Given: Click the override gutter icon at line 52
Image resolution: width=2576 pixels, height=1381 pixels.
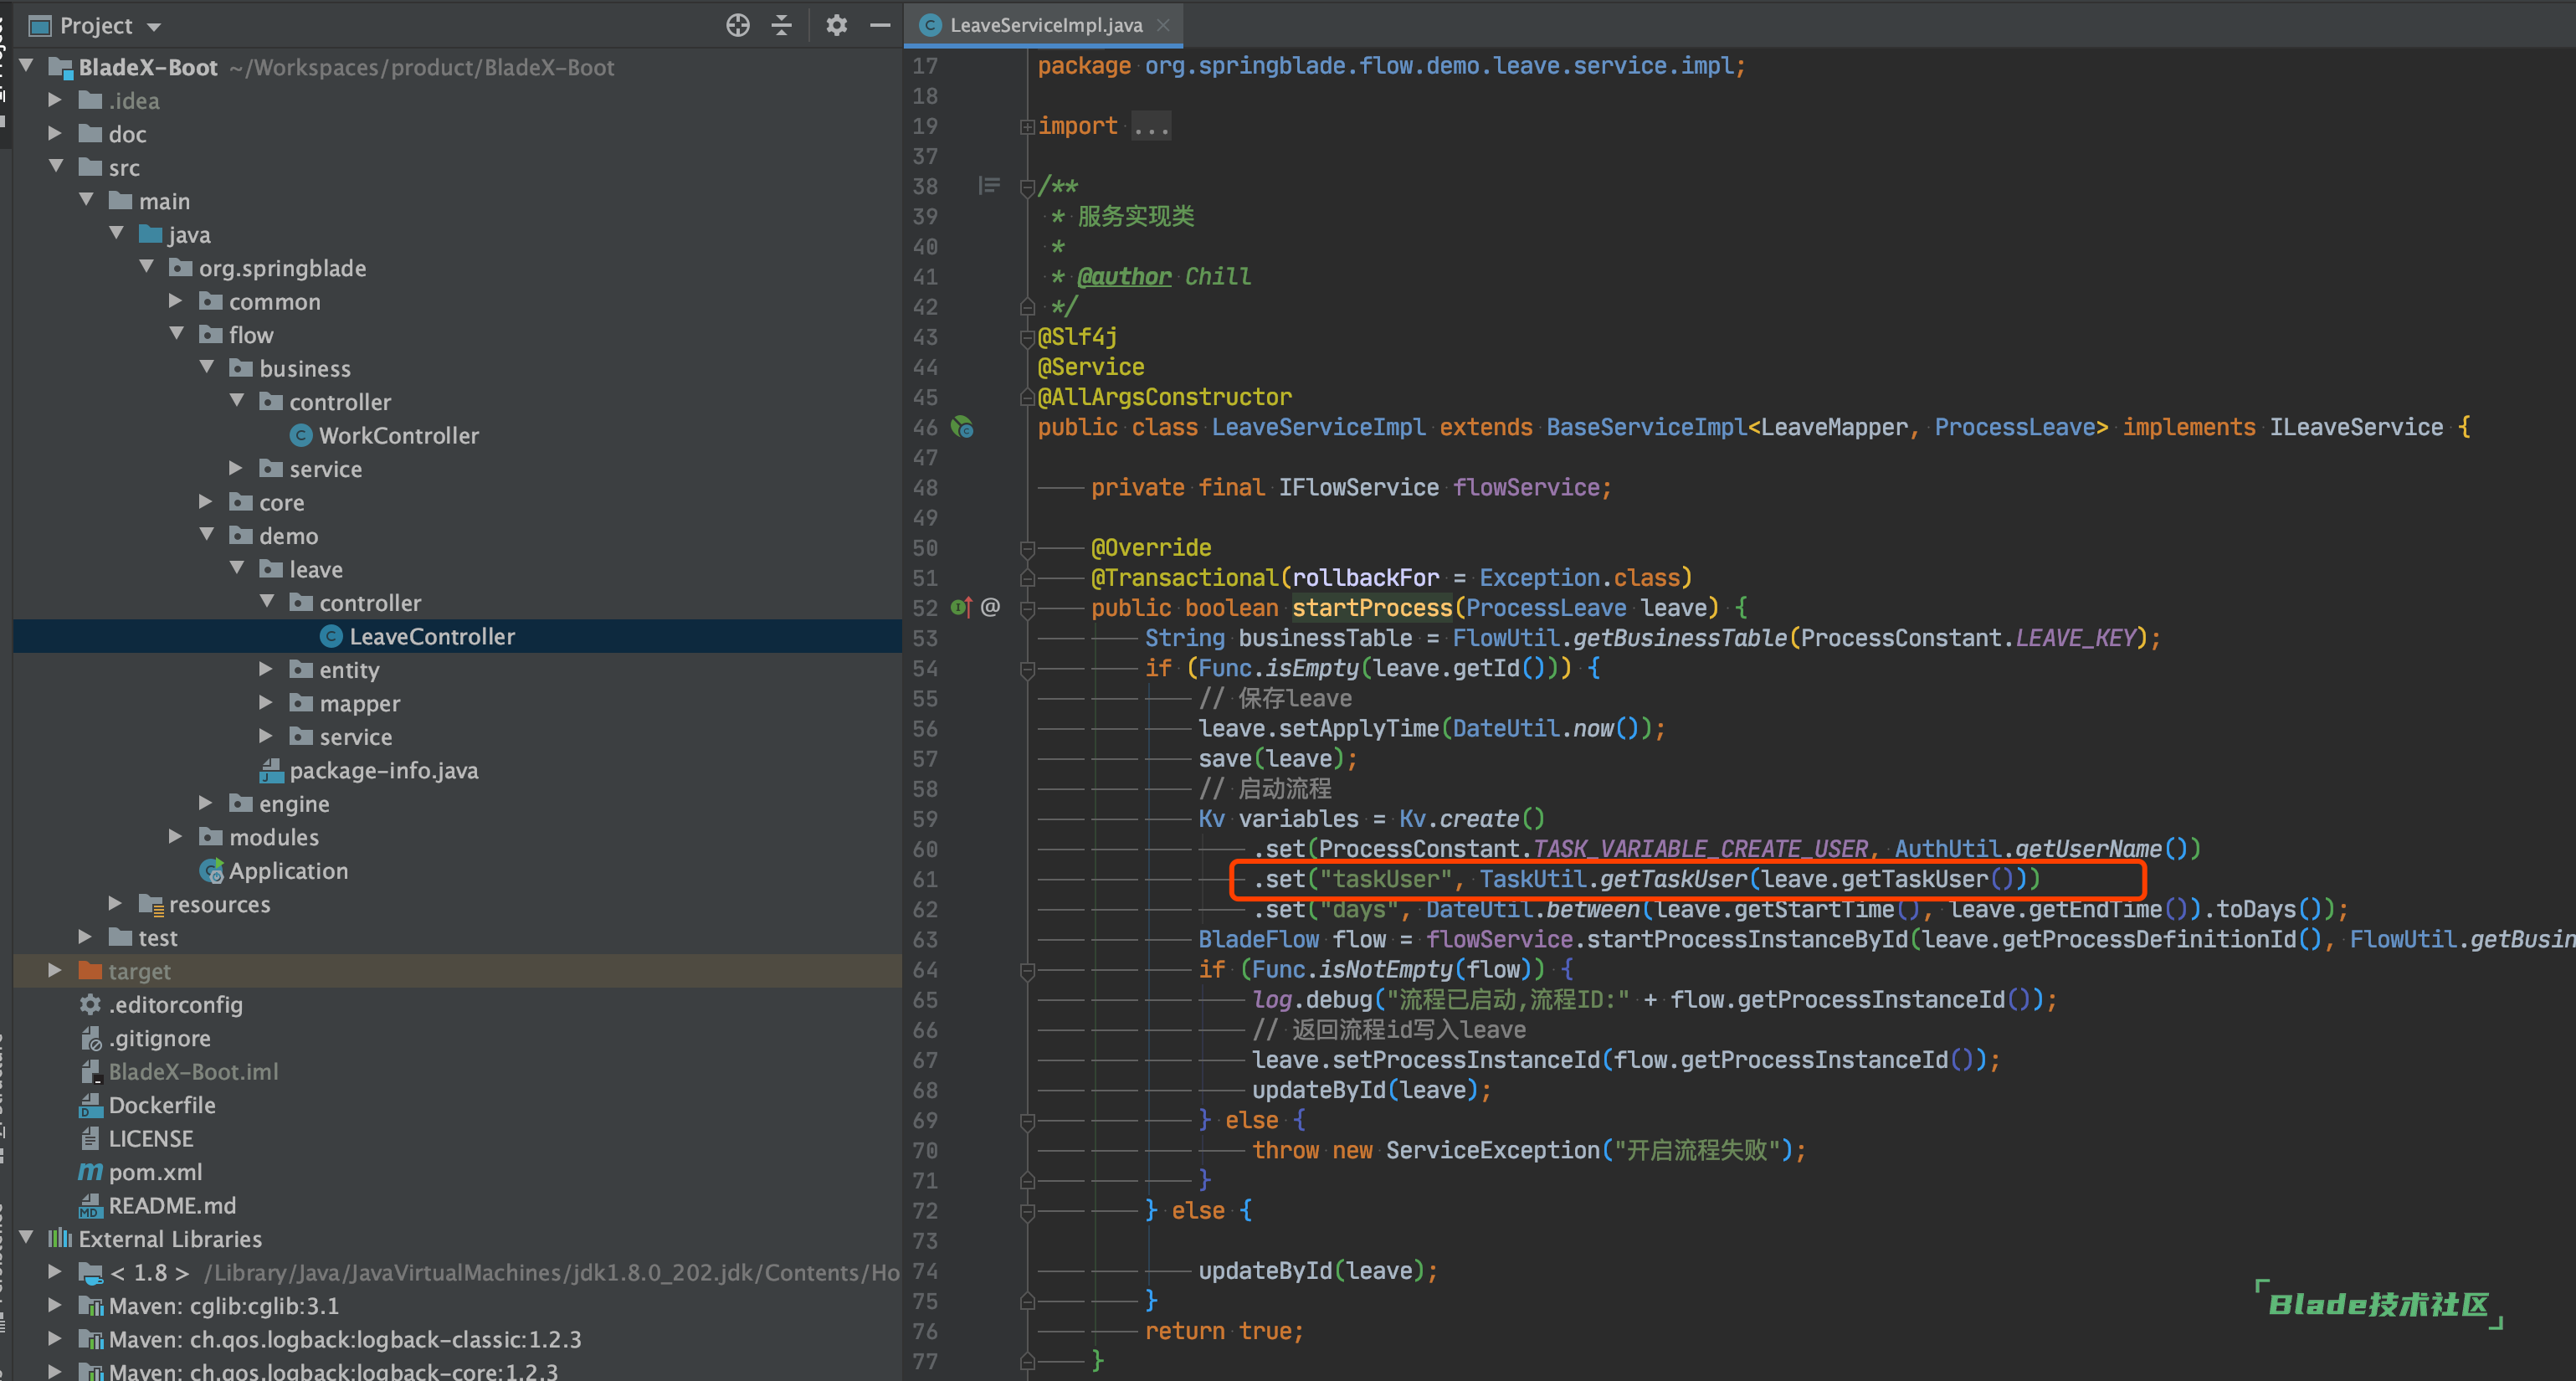Looking at the screenshot, I should [961, 607].
